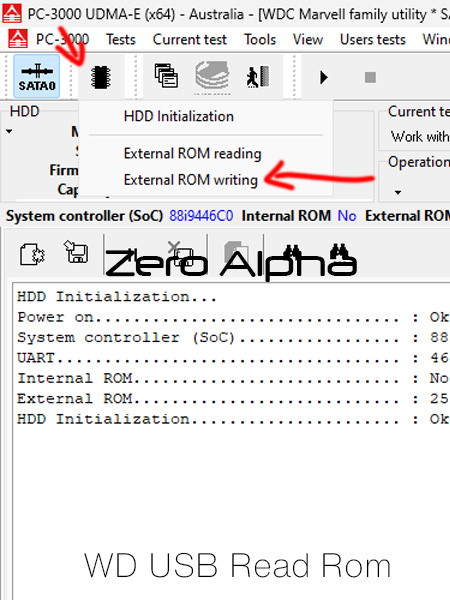Click the 'External ROM' log line

click(233, 398)
